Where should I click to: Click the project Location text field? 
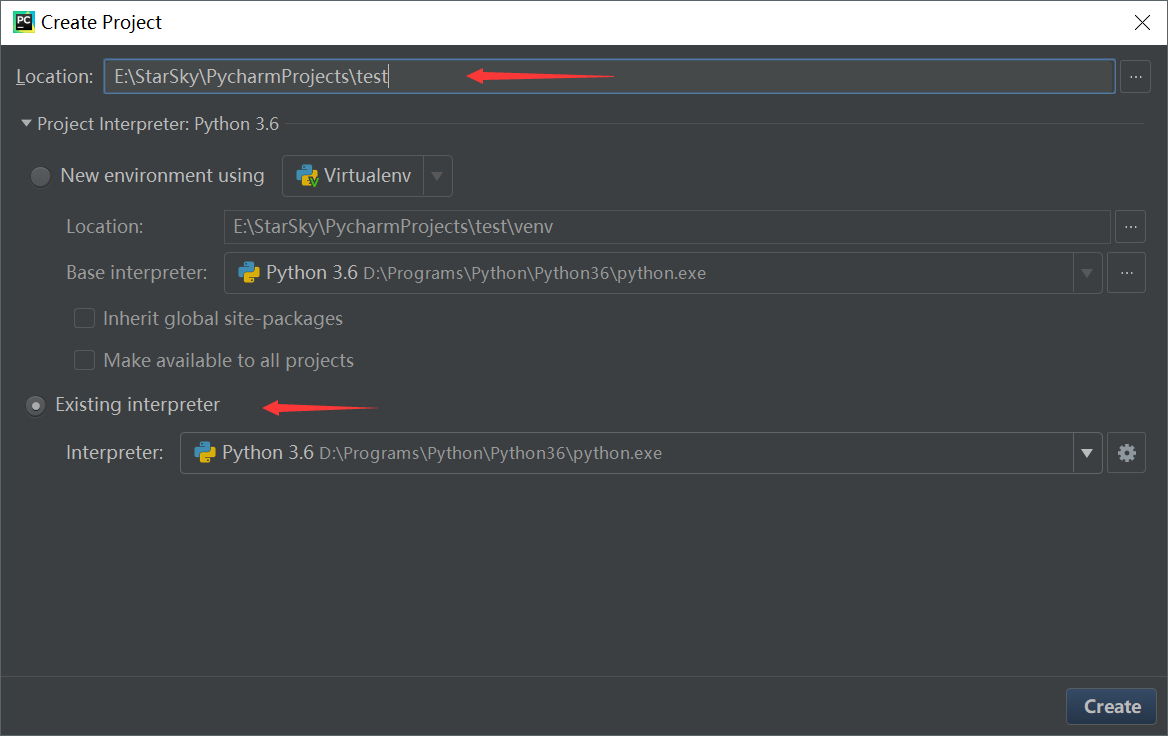click(609, 77)
